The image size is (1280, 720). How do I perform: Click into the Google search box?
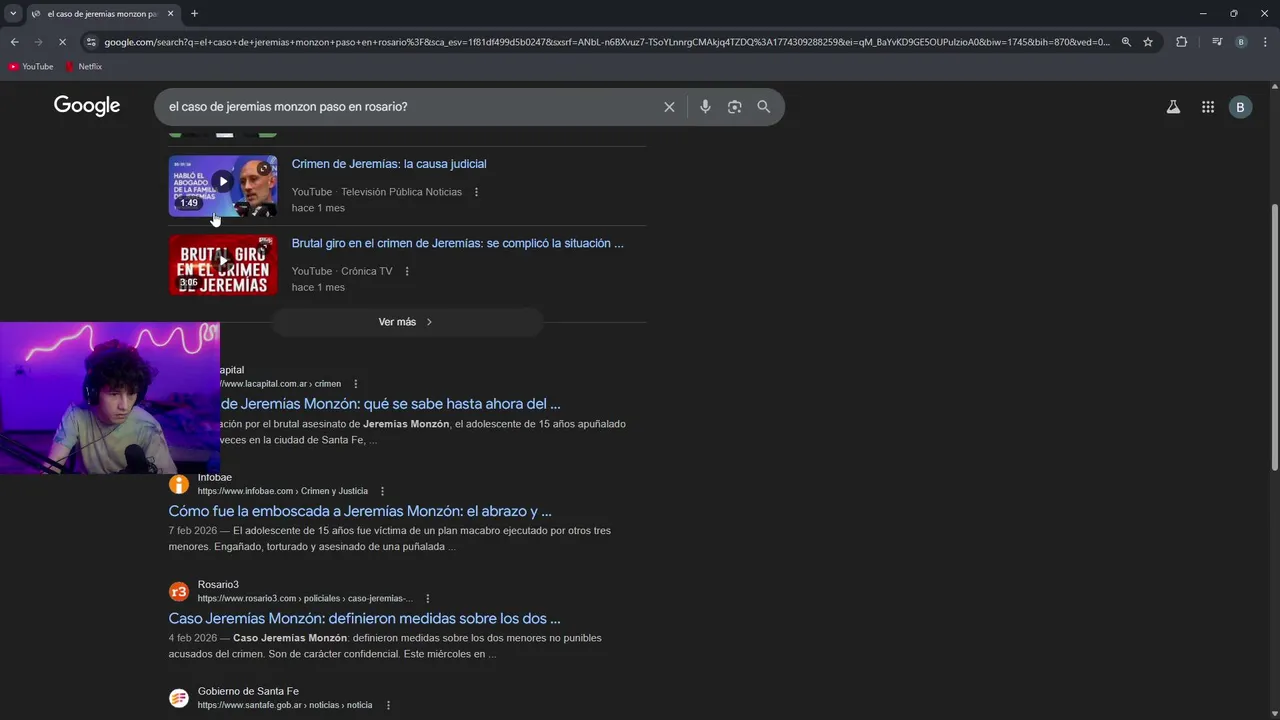[410, 107]
